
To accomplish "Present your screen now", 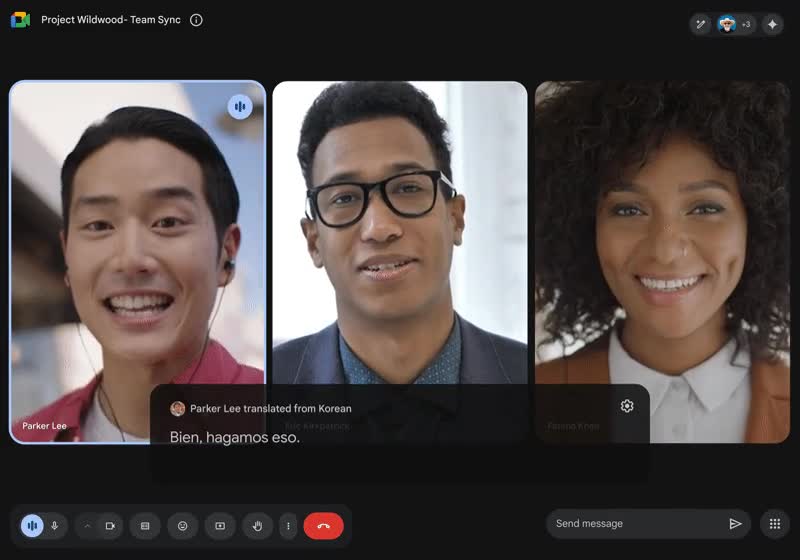I will click(x=220, y=526).
